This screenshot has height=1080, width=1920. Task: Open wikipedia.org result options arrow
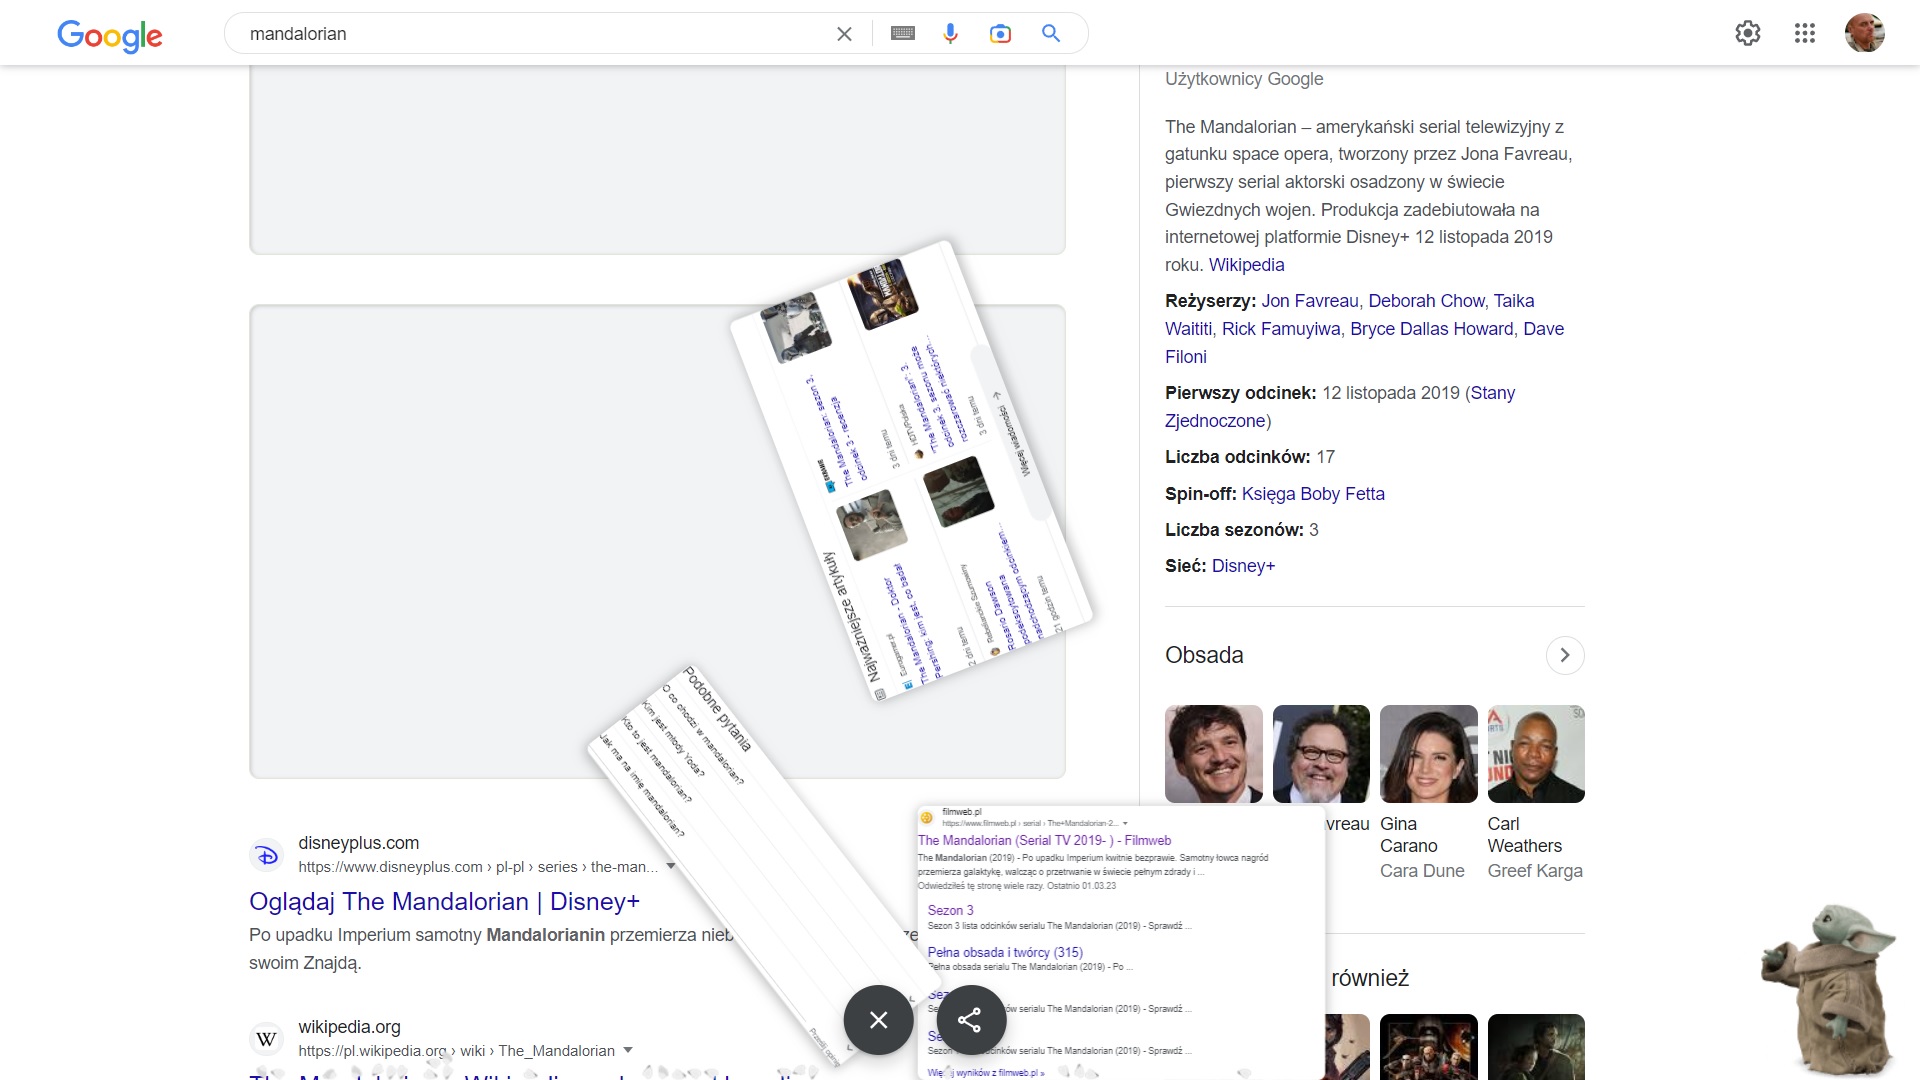pos(628,1050)
